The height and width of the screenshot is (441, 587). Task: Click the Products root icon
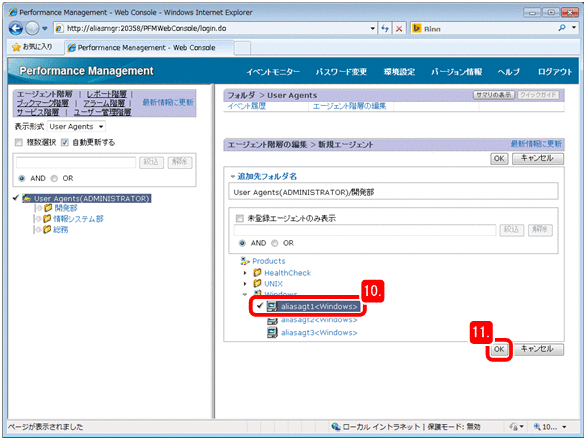pos(245,261)
